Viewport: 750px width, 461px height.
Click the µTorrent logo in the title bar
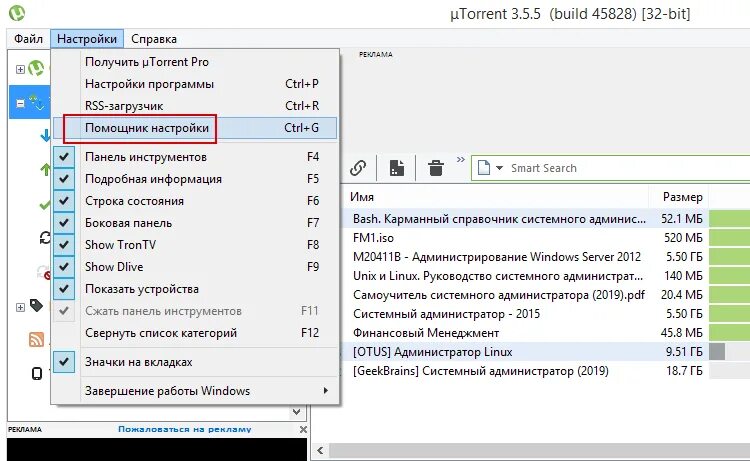[x=17, y=13]
